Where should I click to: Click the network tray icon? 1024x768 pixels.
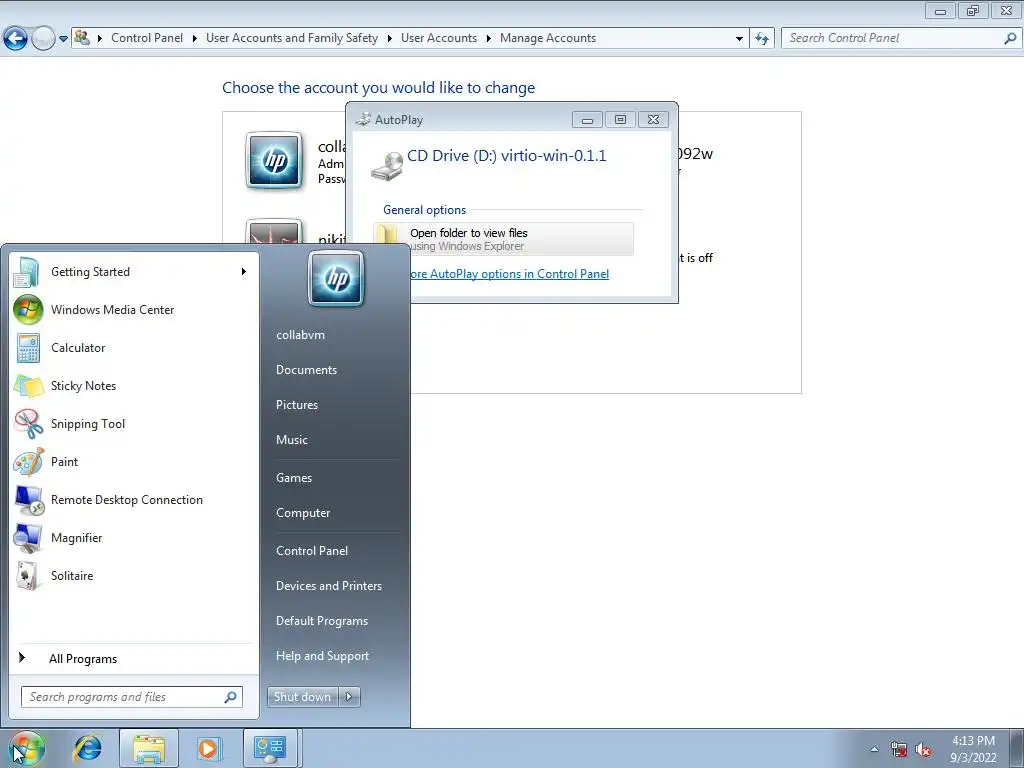pos(899,750)
